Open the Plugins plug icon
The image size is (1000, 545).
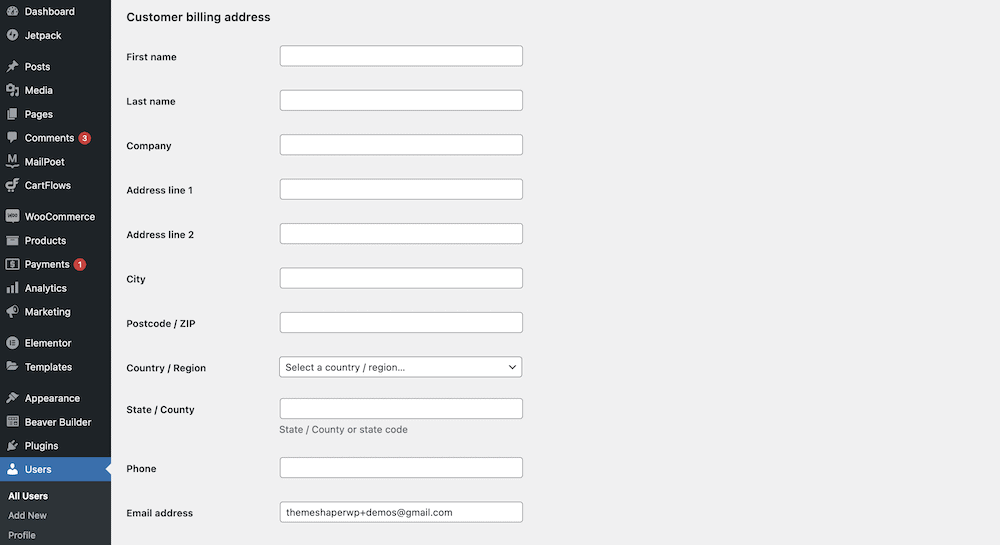pos(12,446)
